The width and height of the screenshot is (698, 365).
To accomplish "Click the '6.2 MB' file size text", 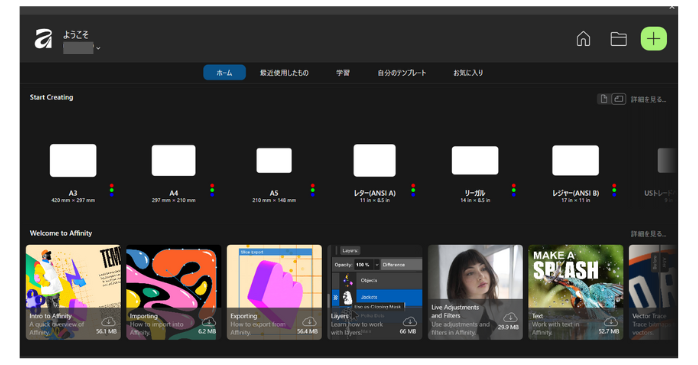I will click(x=207, y=331).
